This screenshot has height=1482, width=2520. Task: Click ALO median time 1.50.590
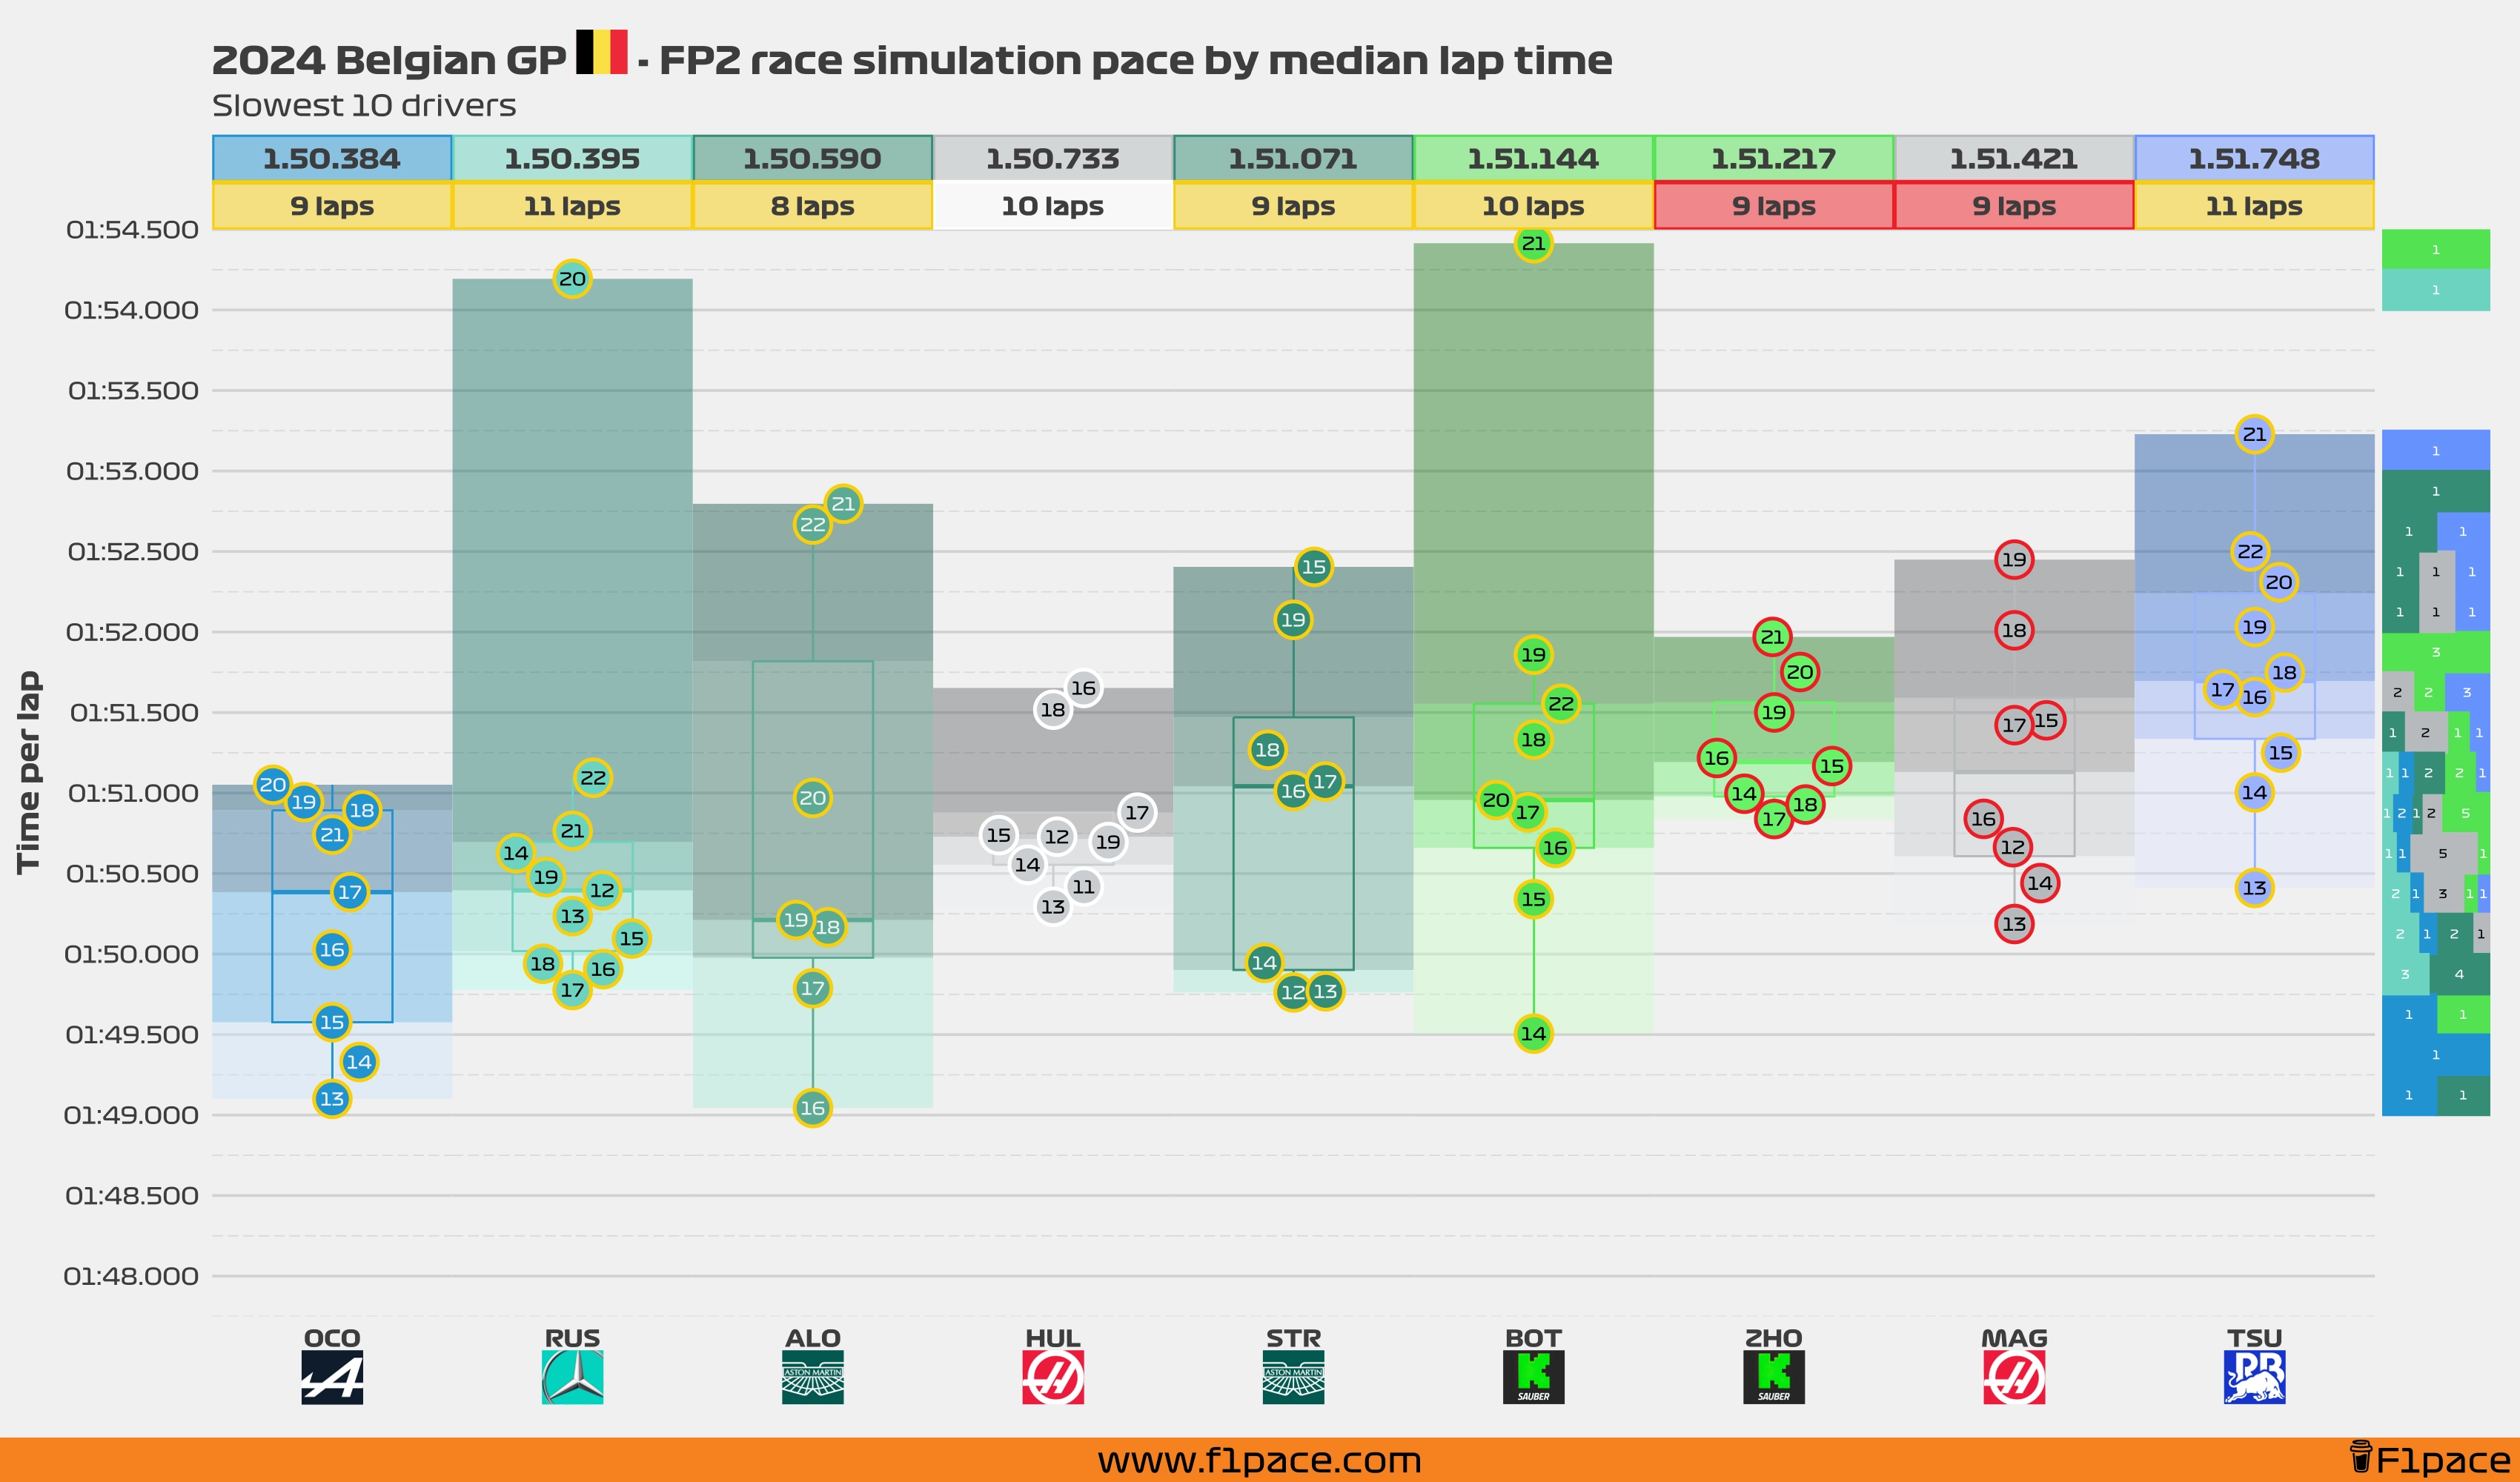[x=813, y=158]
